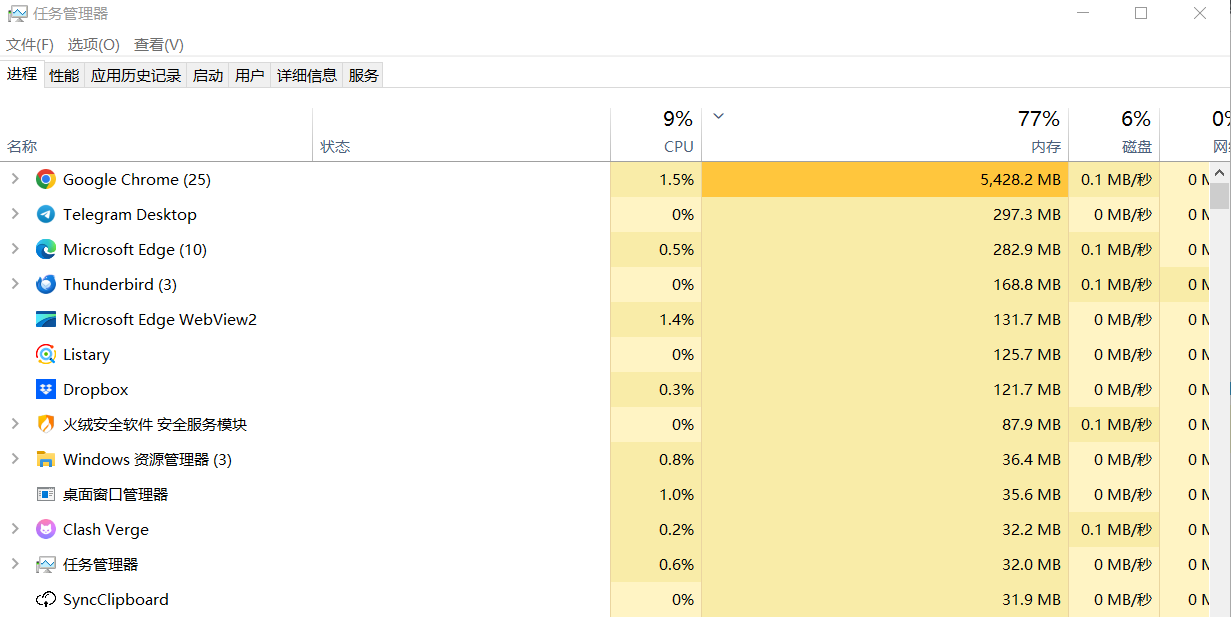The width and height of the screenshot is (1231, 617).
Task: Sort by the 内存 column header
Action: [x=885, y=134]
